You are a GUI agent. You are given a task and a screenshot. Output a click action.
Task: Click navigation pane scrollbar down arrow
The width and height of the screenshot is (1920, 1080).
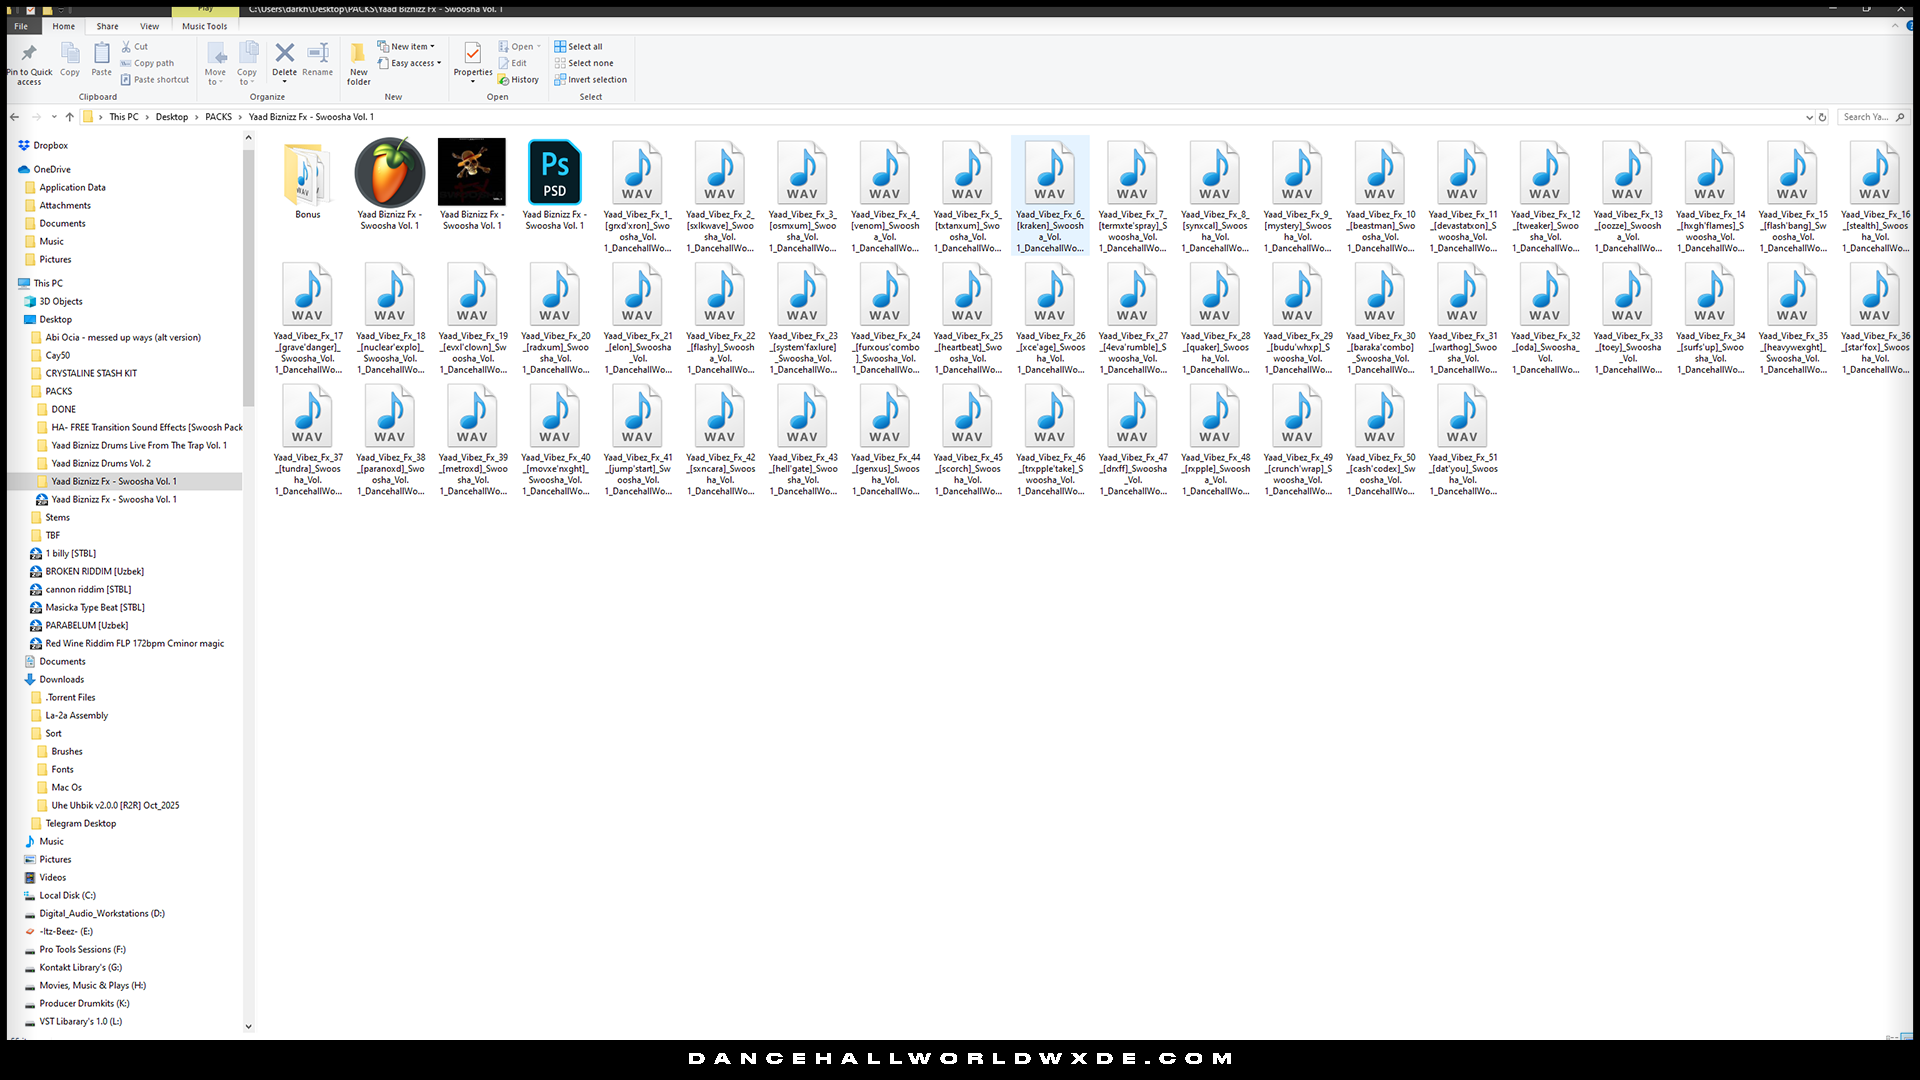click(x=248, y=1025)
